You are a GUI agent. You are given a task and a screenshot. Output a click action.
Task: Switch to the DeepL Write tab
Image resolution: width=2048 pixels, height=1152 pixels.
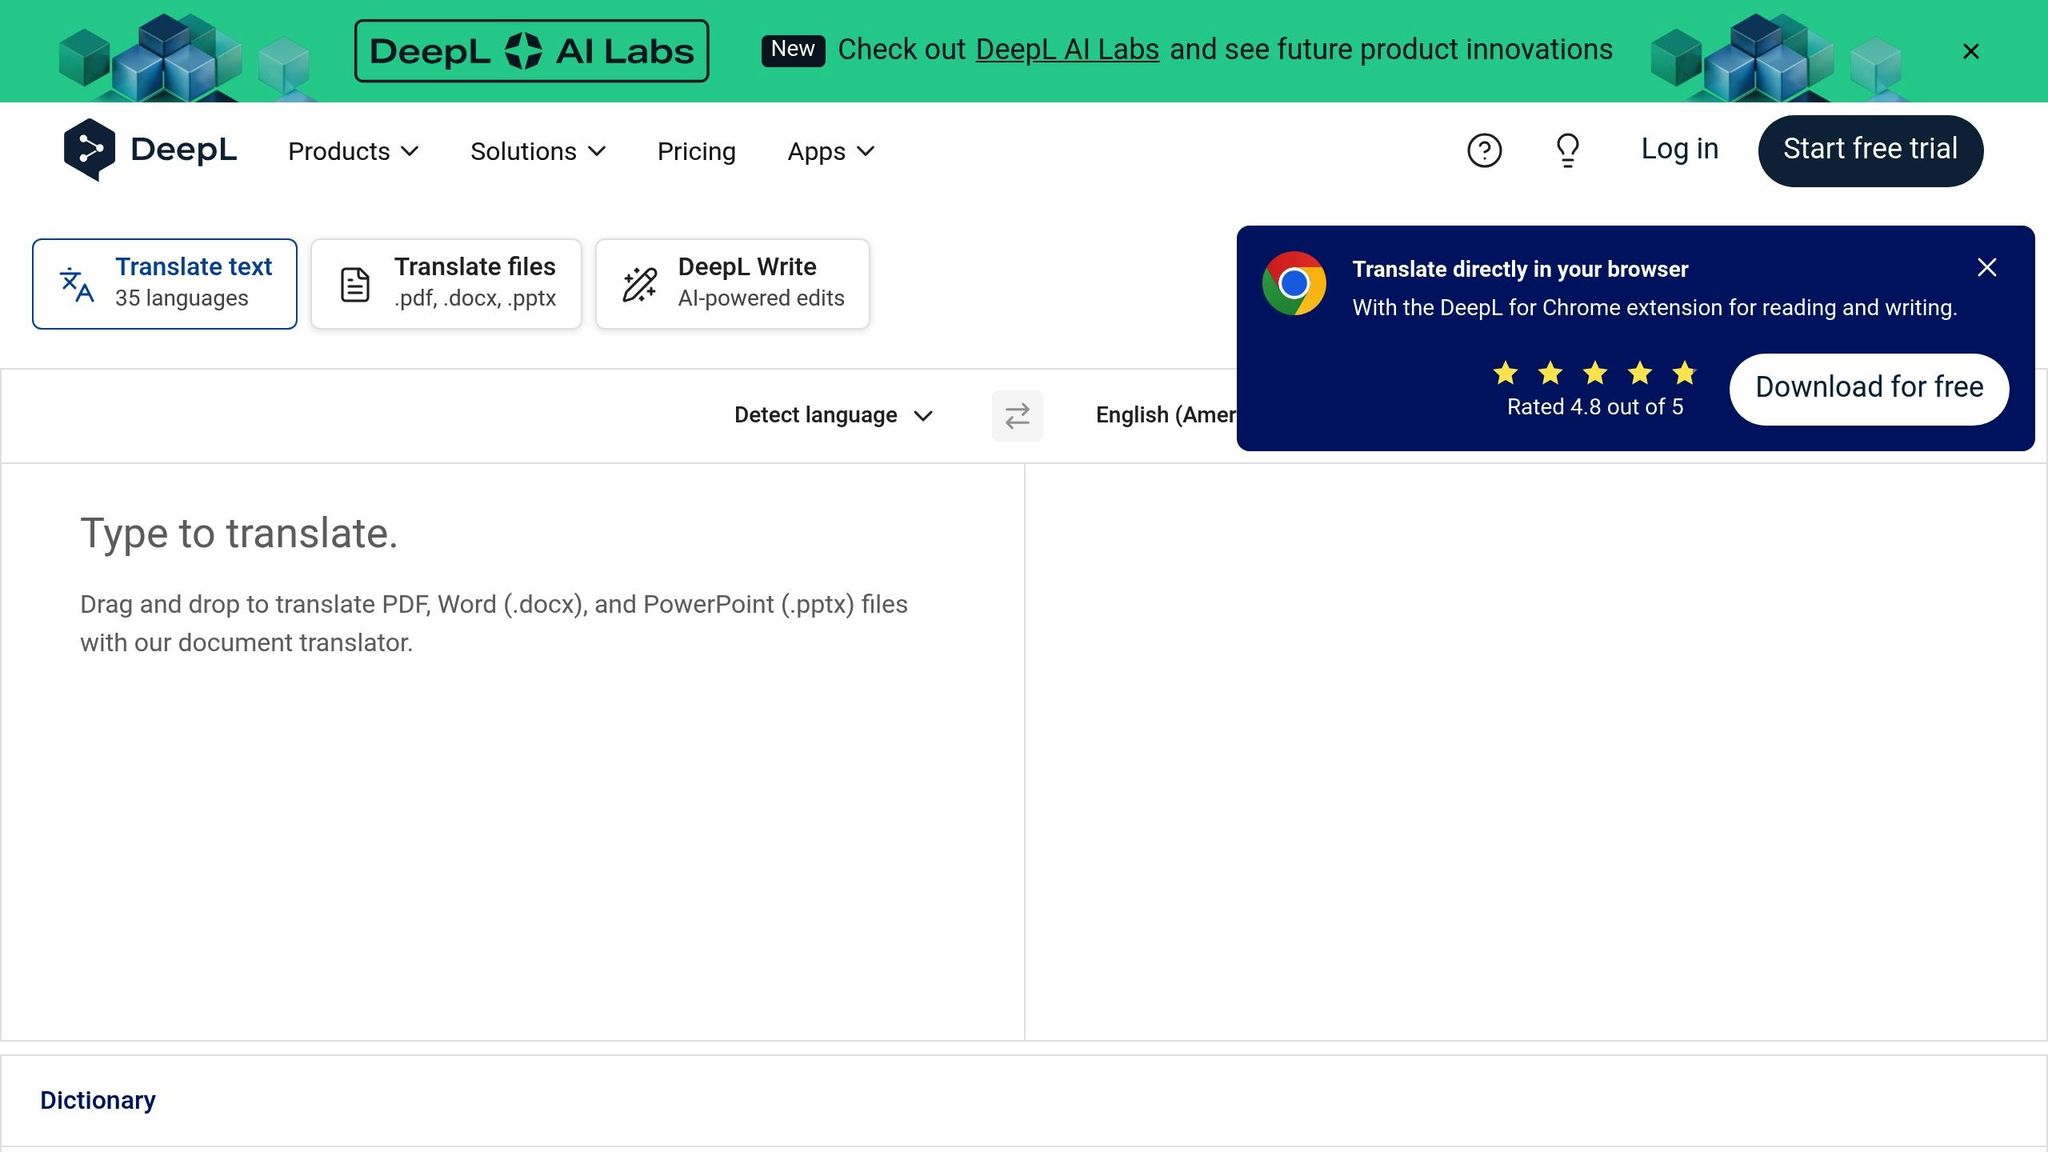(732, 283)
